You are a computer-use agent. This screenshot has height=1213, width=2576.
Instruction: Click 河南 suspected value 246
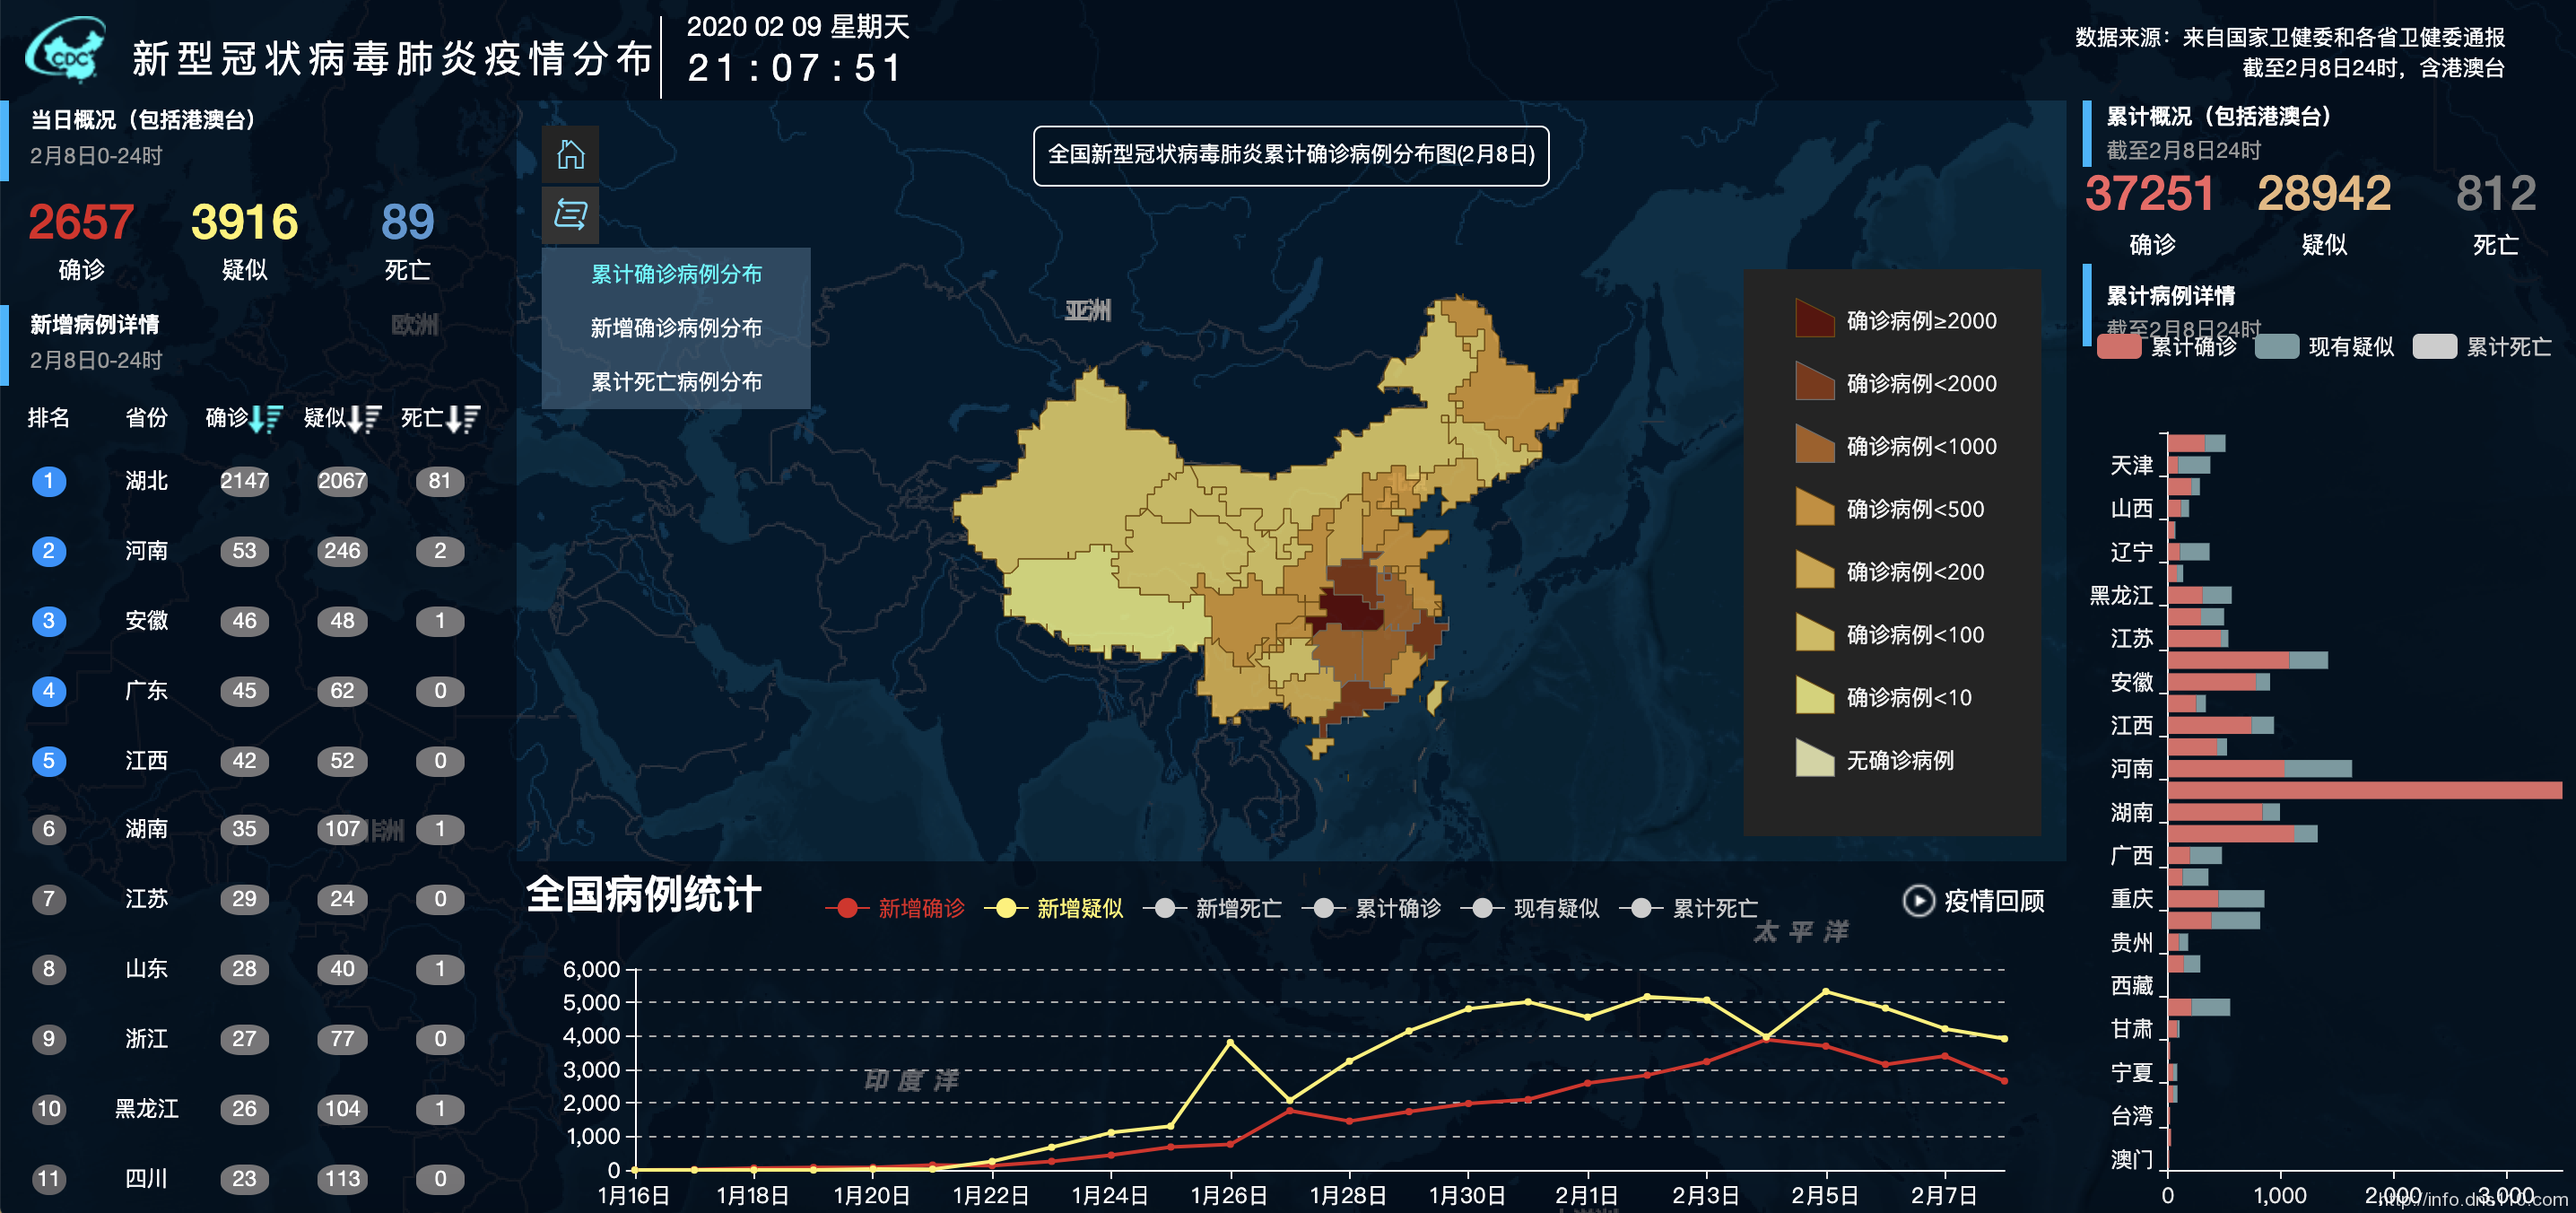342,551
